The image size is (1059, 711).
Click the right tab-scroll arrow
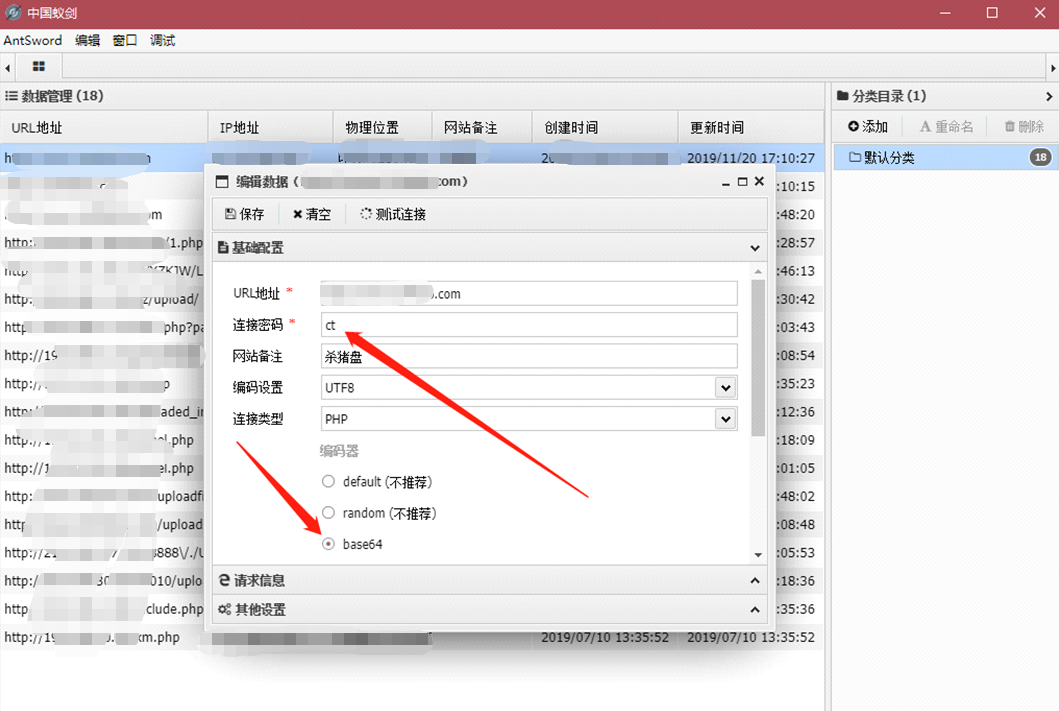(x=1052, y=68)
